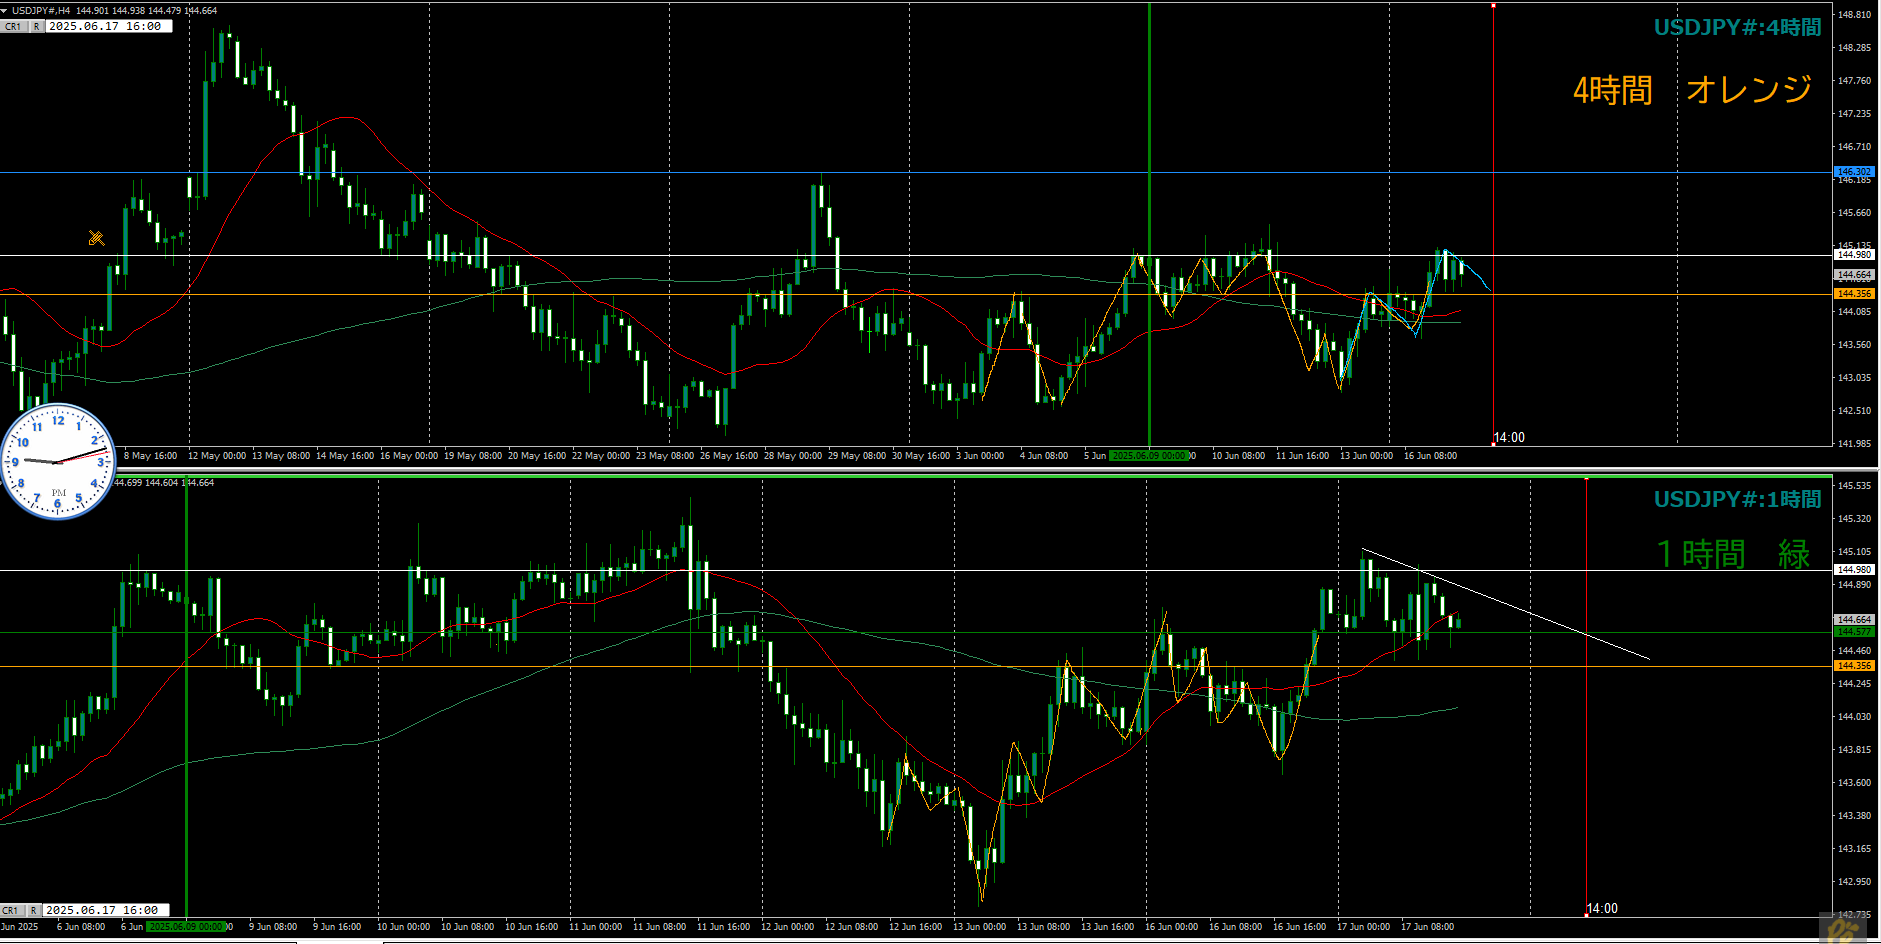
Task: Click the USDJPY#:4時間 chart label
Action: pos(1737,28)
